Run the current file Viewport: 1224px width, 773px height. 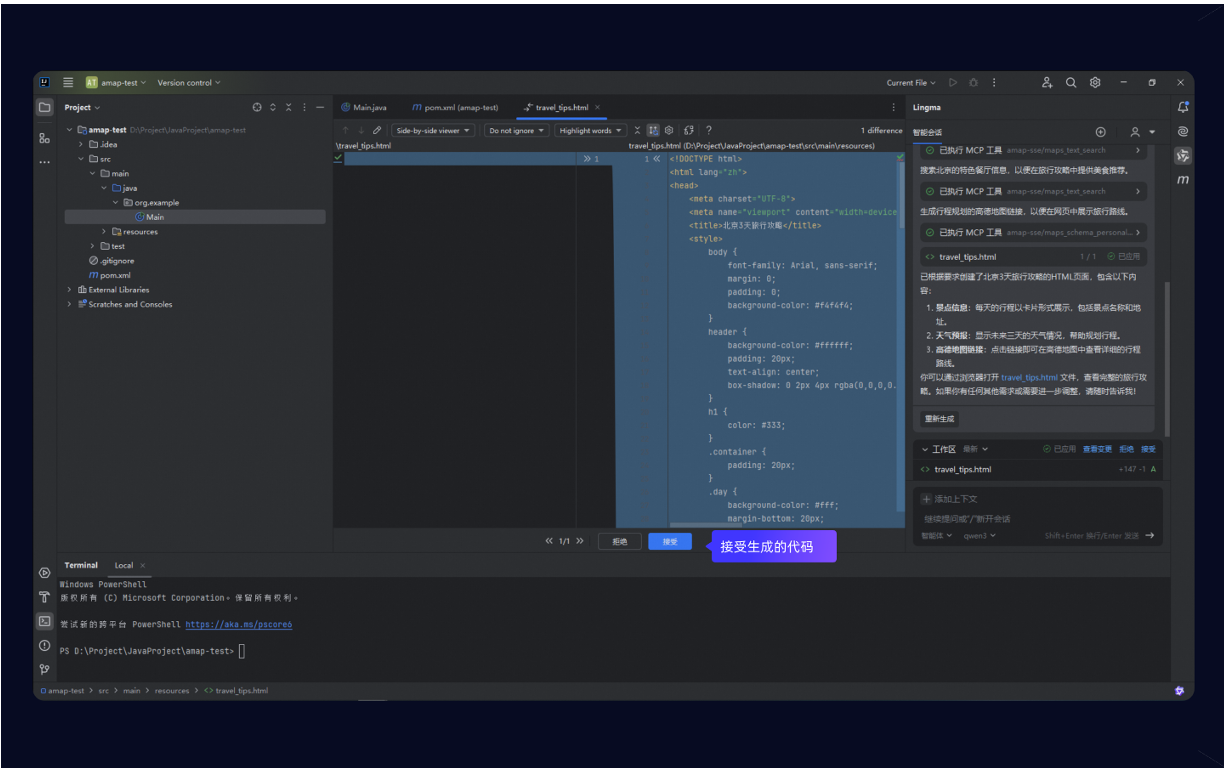click(953, 83)
